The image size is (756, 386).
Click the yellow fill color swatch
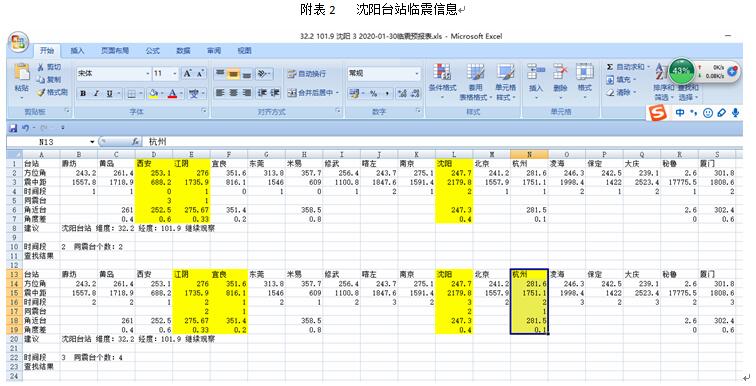coord(153,93)
